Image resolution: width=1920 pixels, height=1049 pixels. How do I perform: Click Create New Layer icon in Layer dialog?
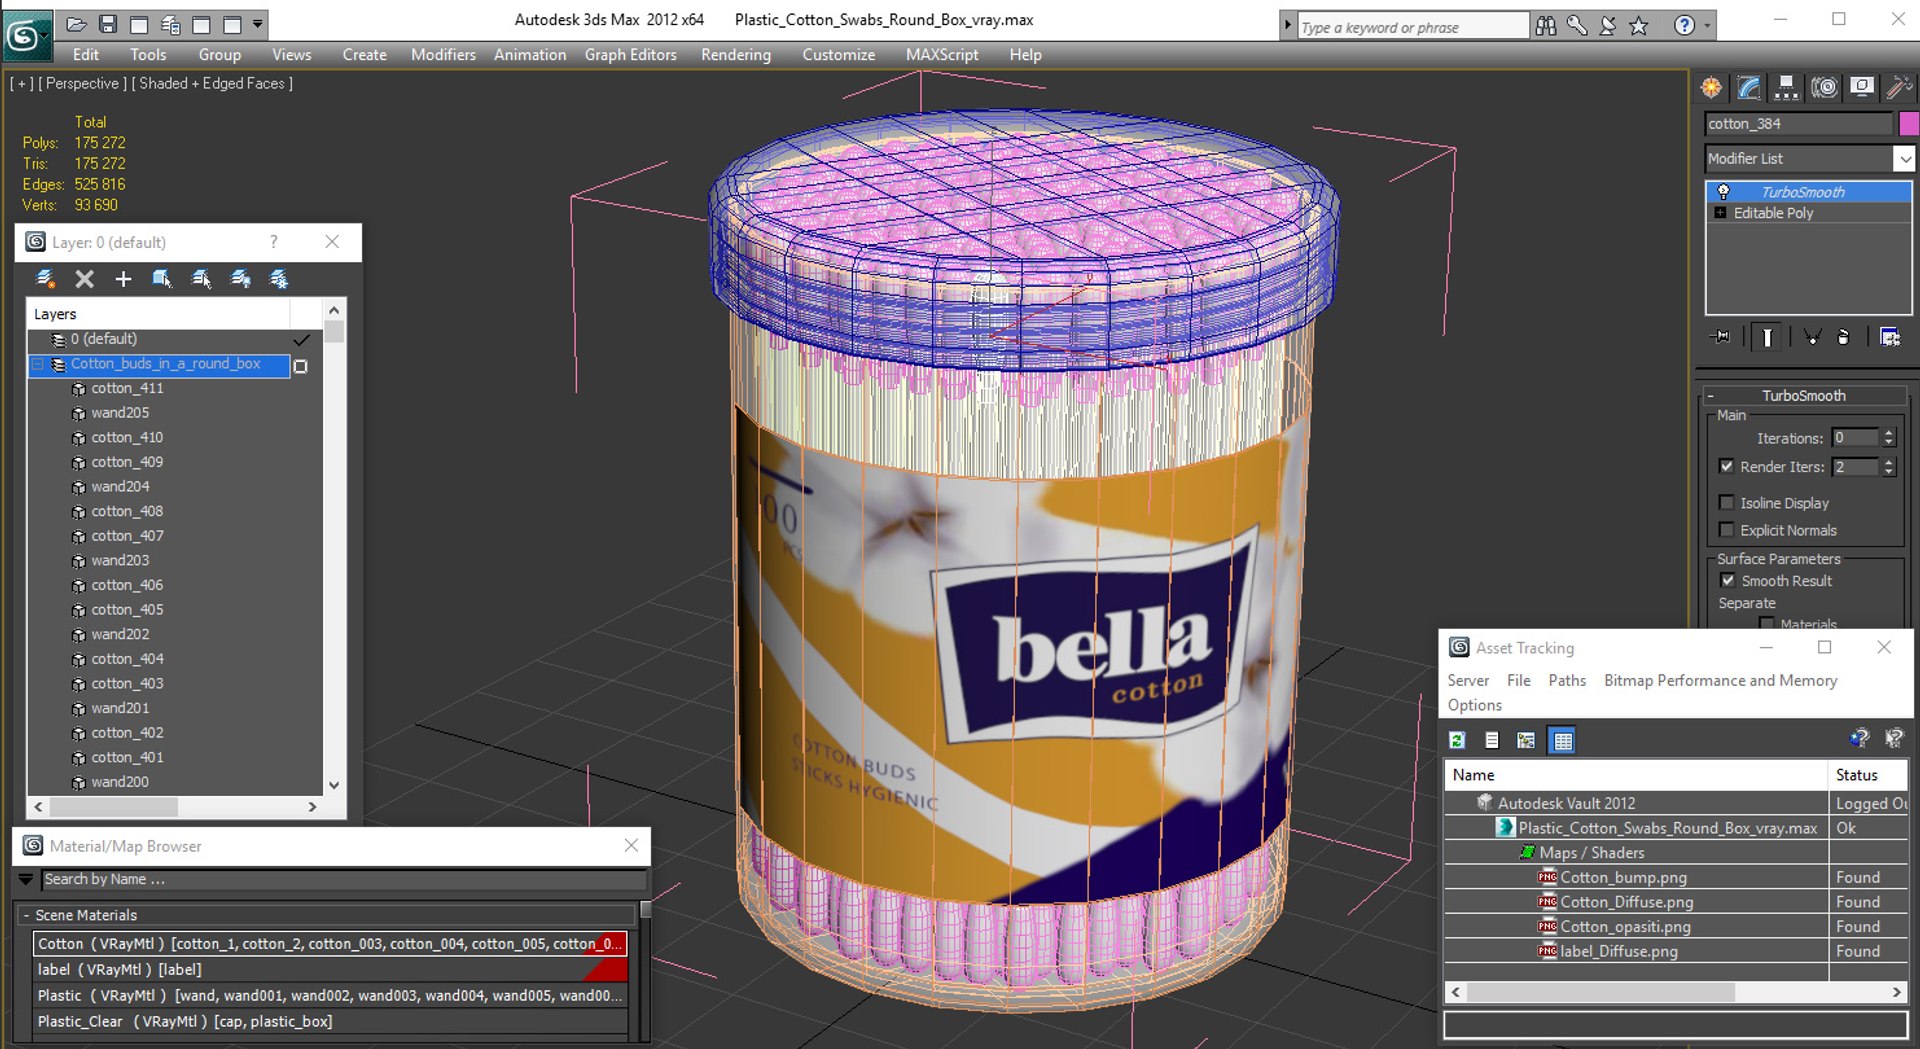point(45,279)
